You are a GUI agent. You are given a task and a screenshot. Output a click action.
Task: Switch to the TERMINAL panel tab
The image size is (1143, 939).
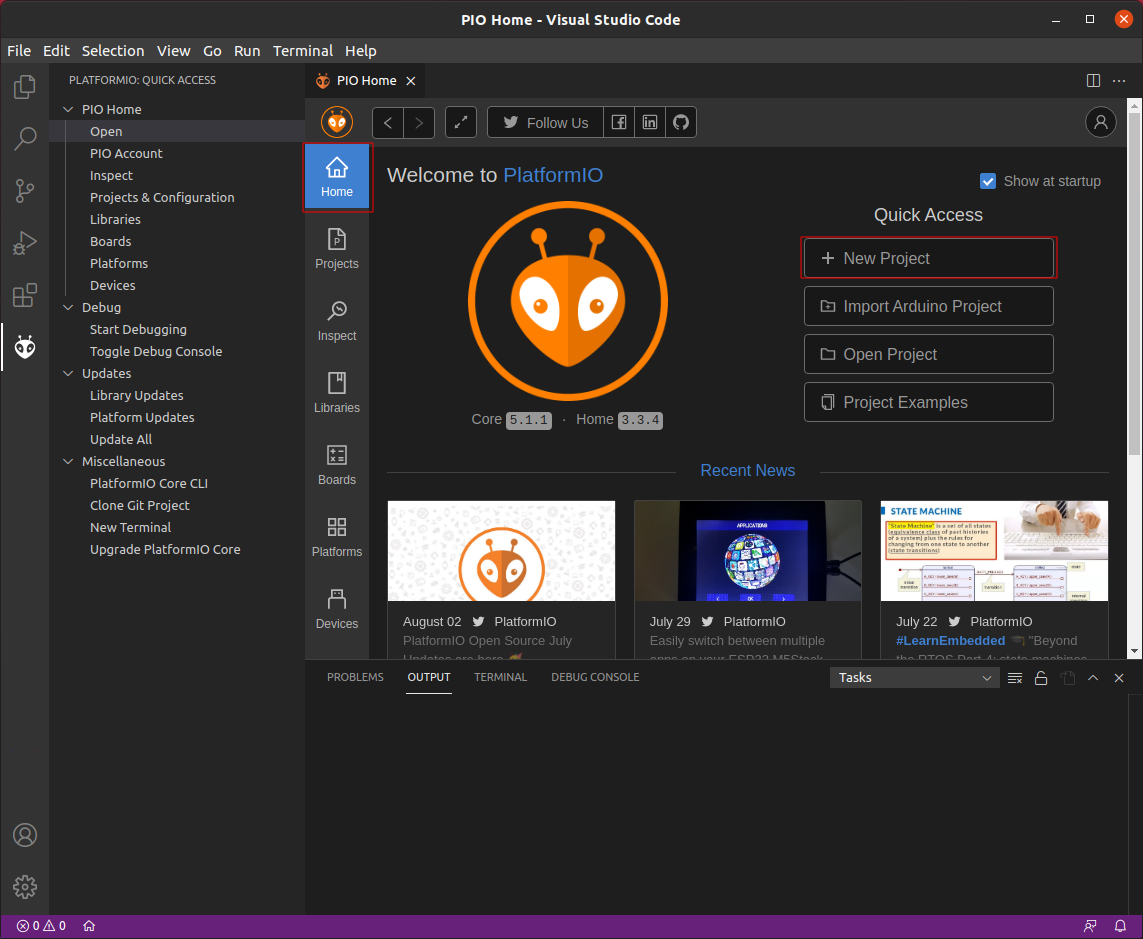point(500,677)
